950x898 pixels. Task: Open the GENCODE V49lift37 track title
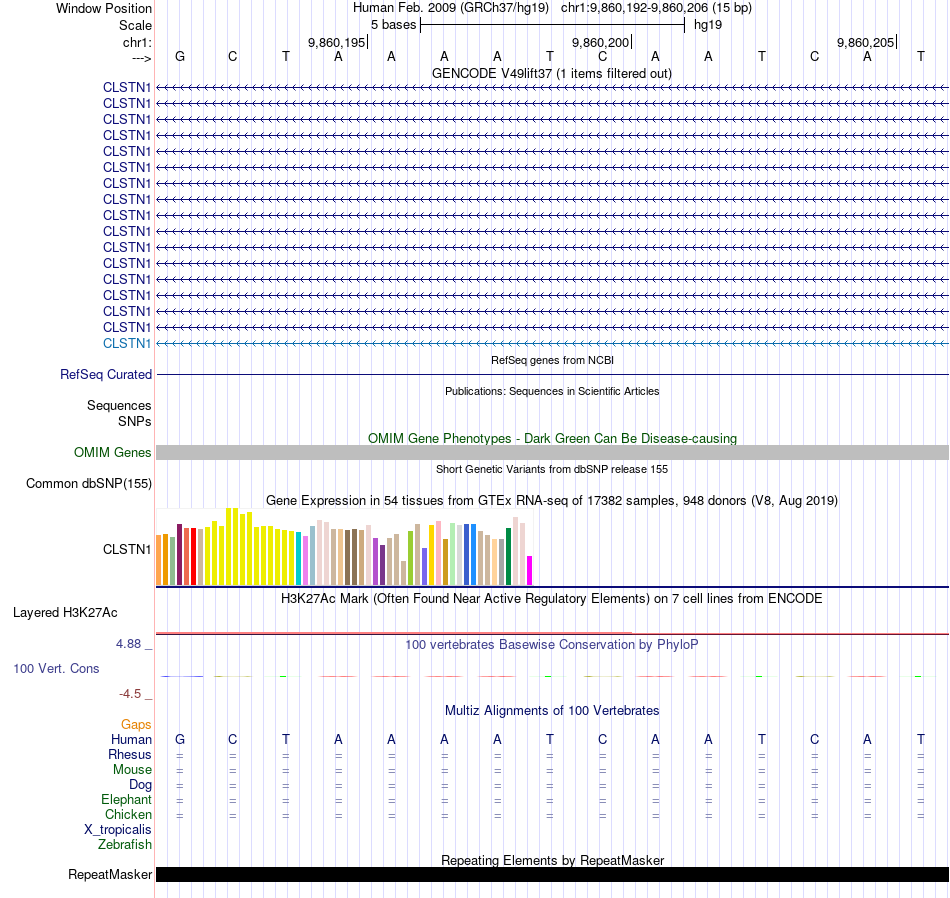pos(551,73)
